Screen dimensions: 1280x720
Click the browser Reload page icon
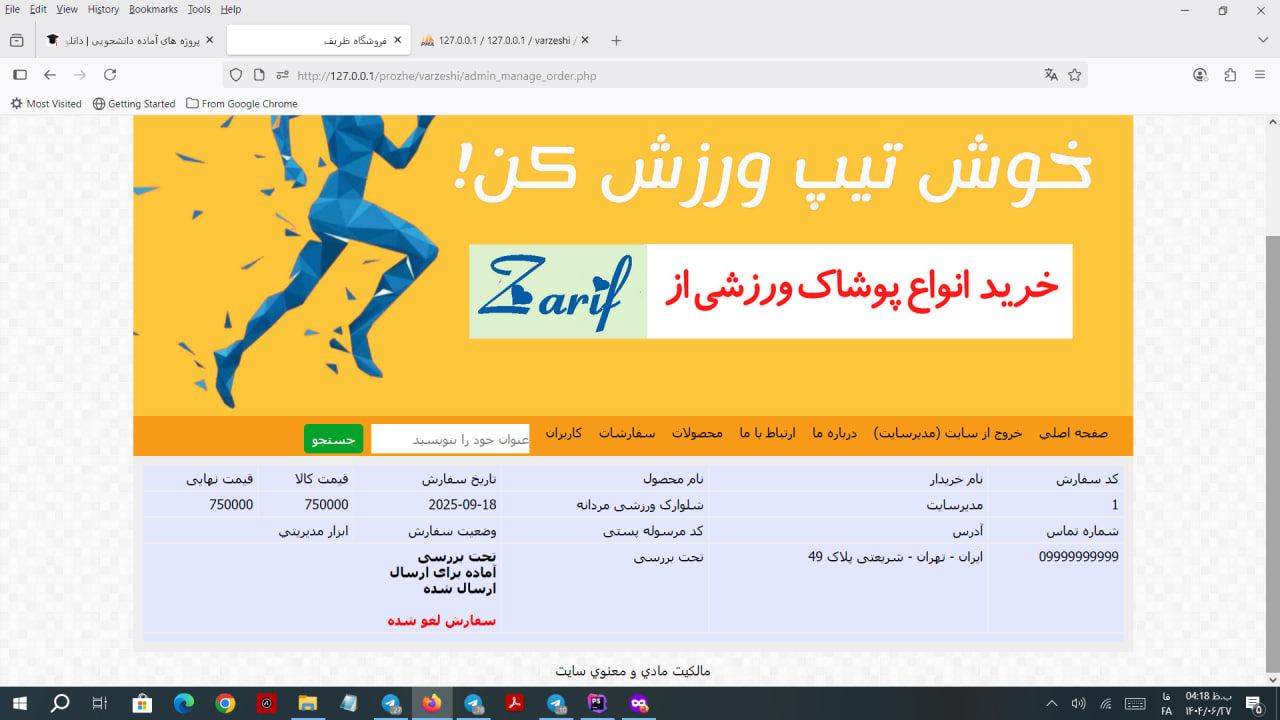click(x=110, y=75)
